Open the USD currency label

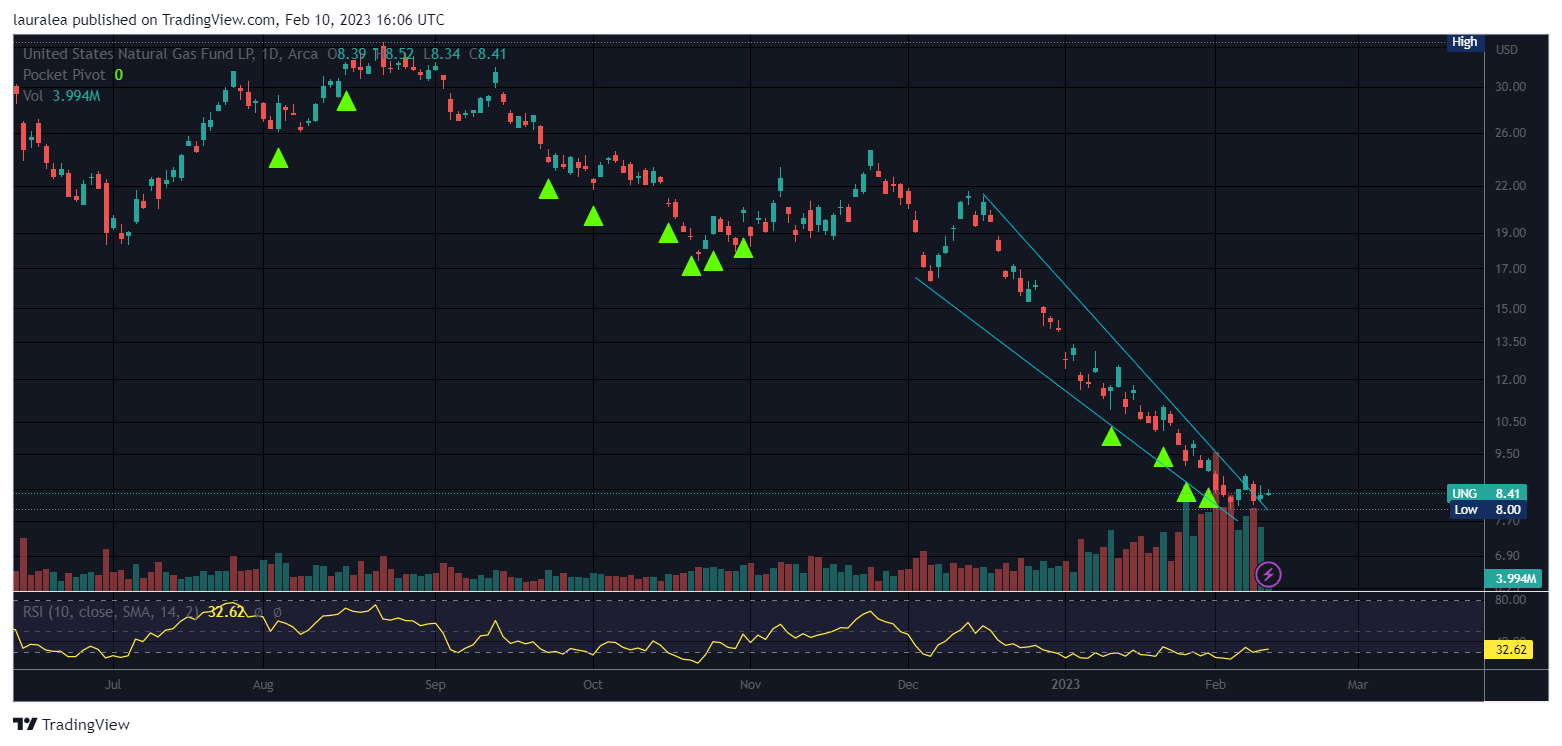(x=1506, y=49)
